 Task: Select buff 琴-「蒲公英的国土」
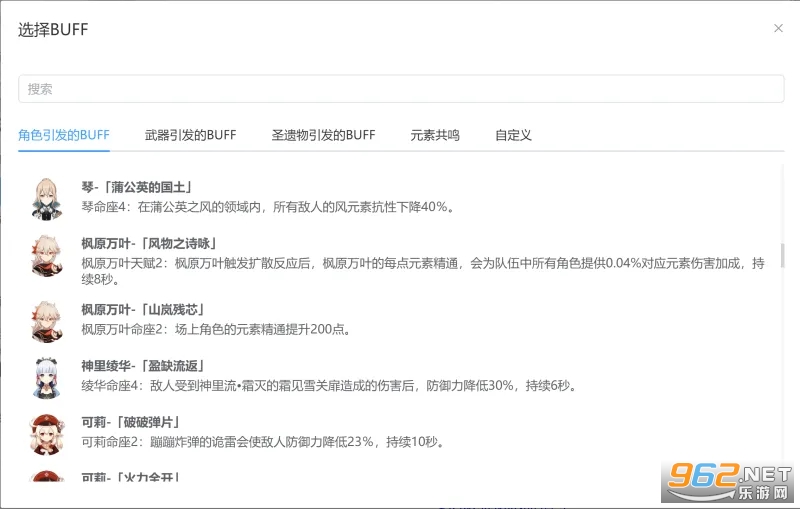click(136, 187)
